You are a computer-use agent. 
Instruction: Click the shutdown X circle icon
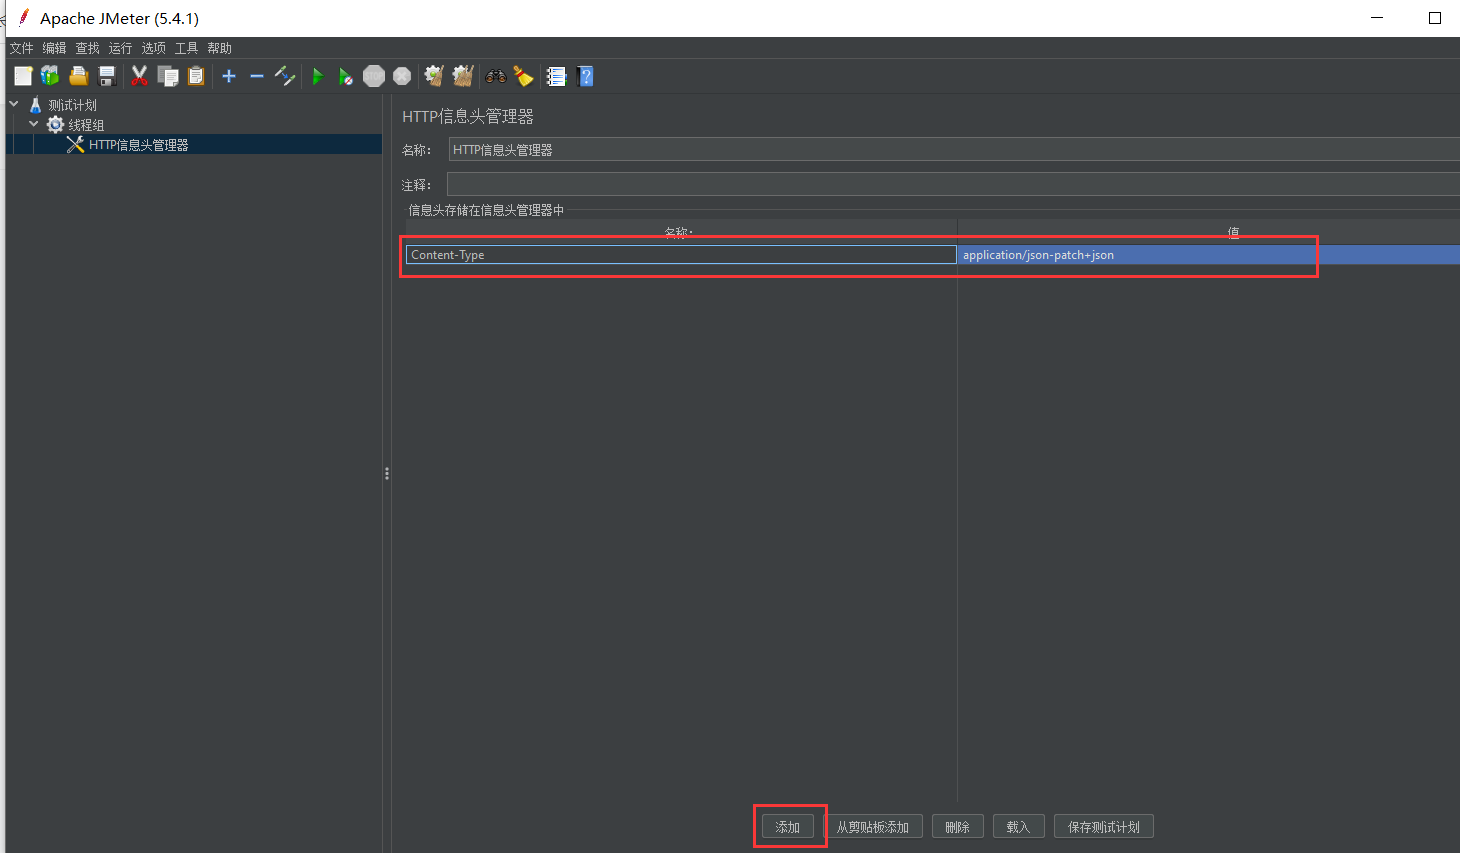(402, 76)
